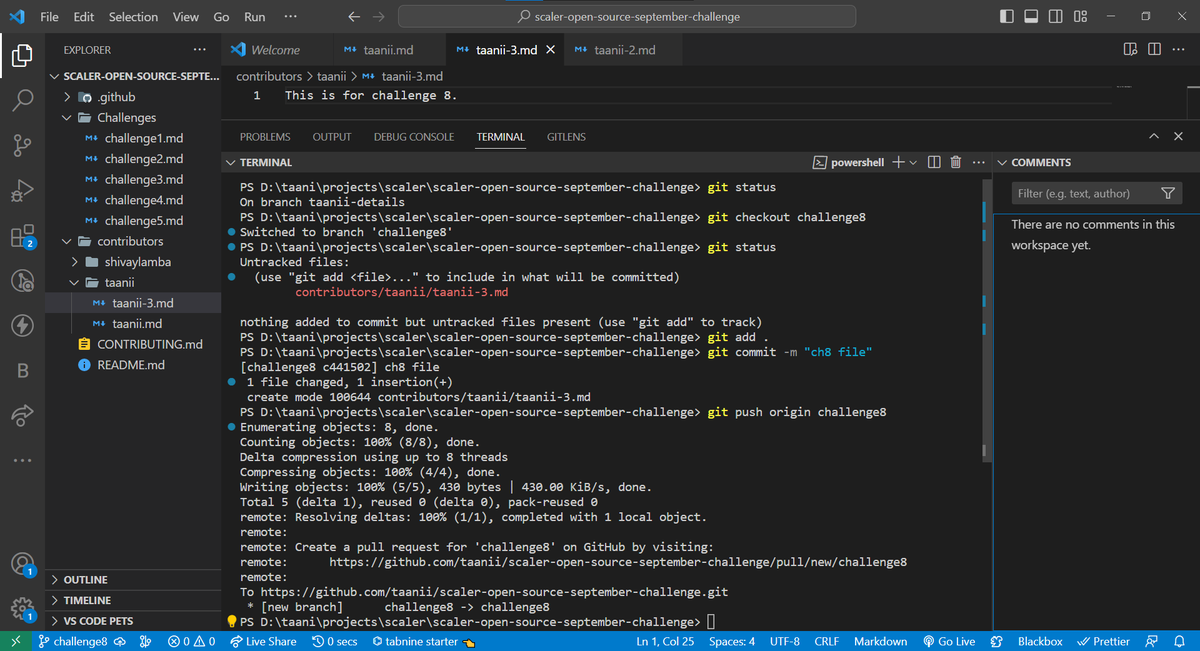1200x651 pixels.
Task: Open the terminal launch profile dropdown arrow
Action: point(915,162)
